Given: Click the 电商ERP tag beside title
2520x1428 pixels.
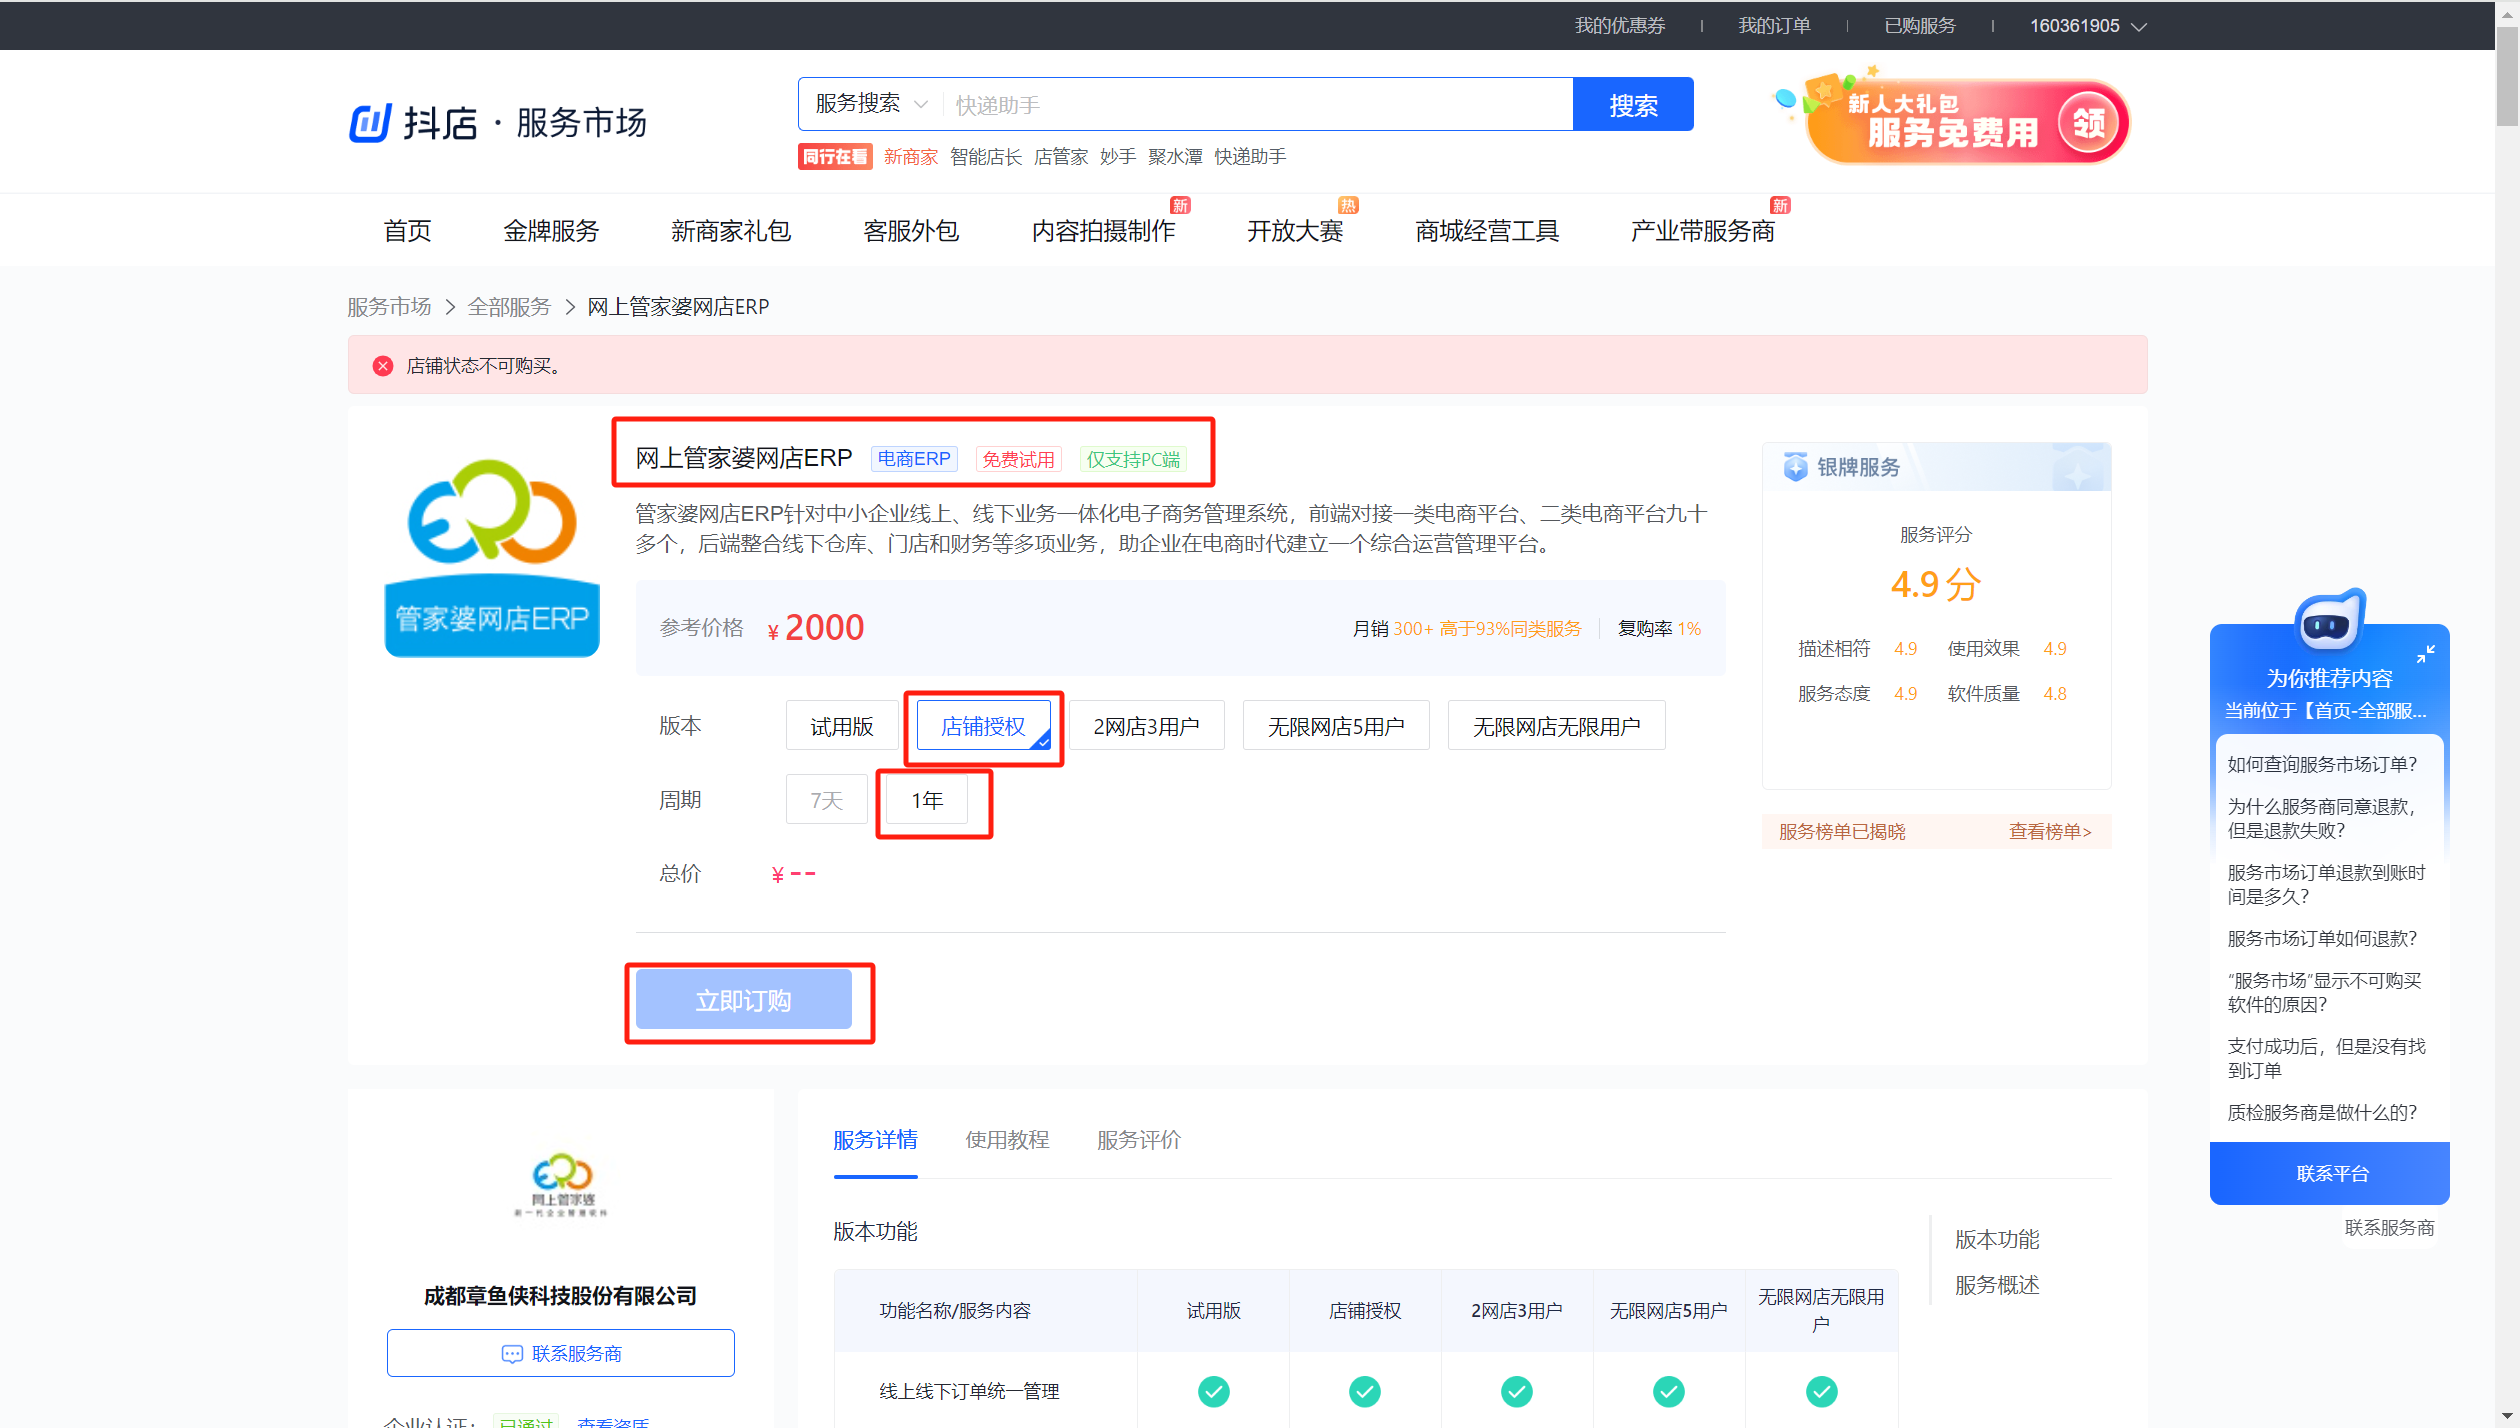Looking at the screenshot, I should [x=914, y=459].
